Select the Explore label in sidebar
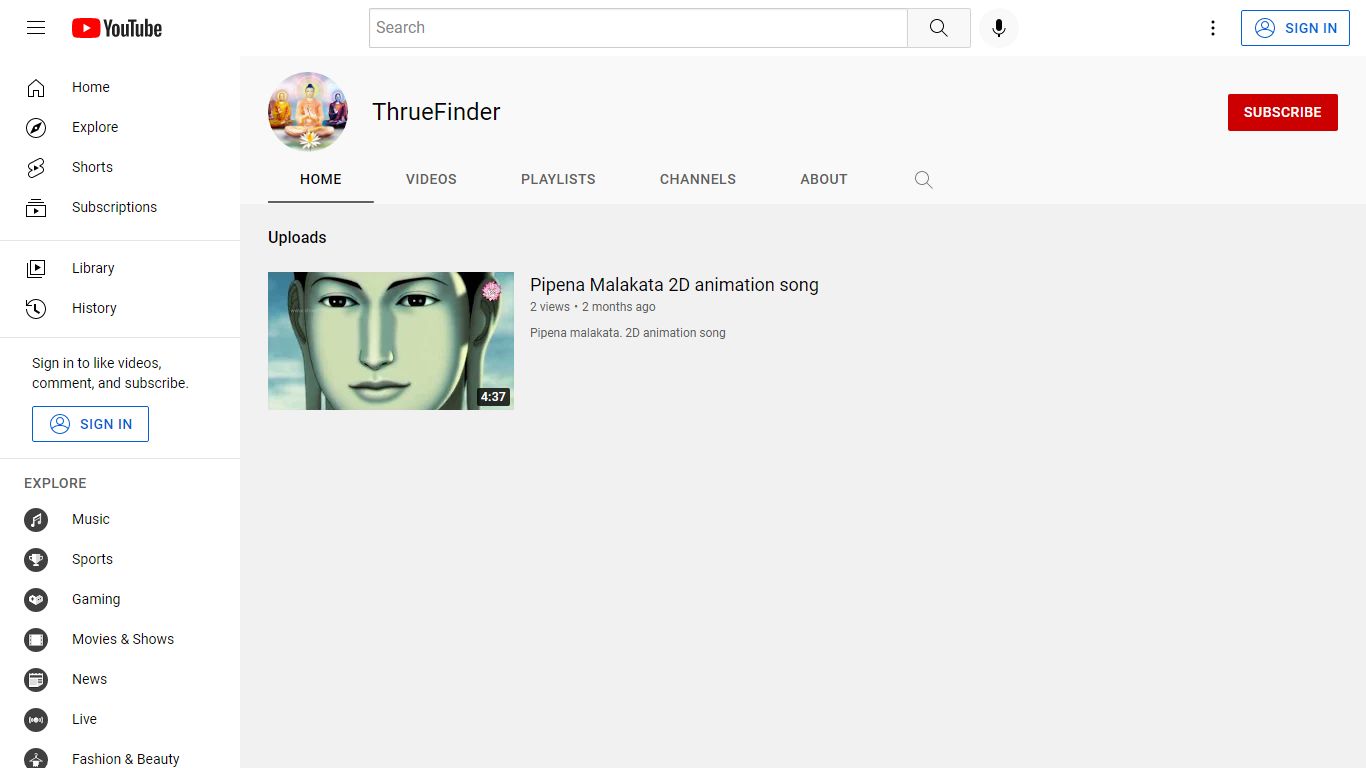This screenshot has width=1366, height=768. (95, 128)
